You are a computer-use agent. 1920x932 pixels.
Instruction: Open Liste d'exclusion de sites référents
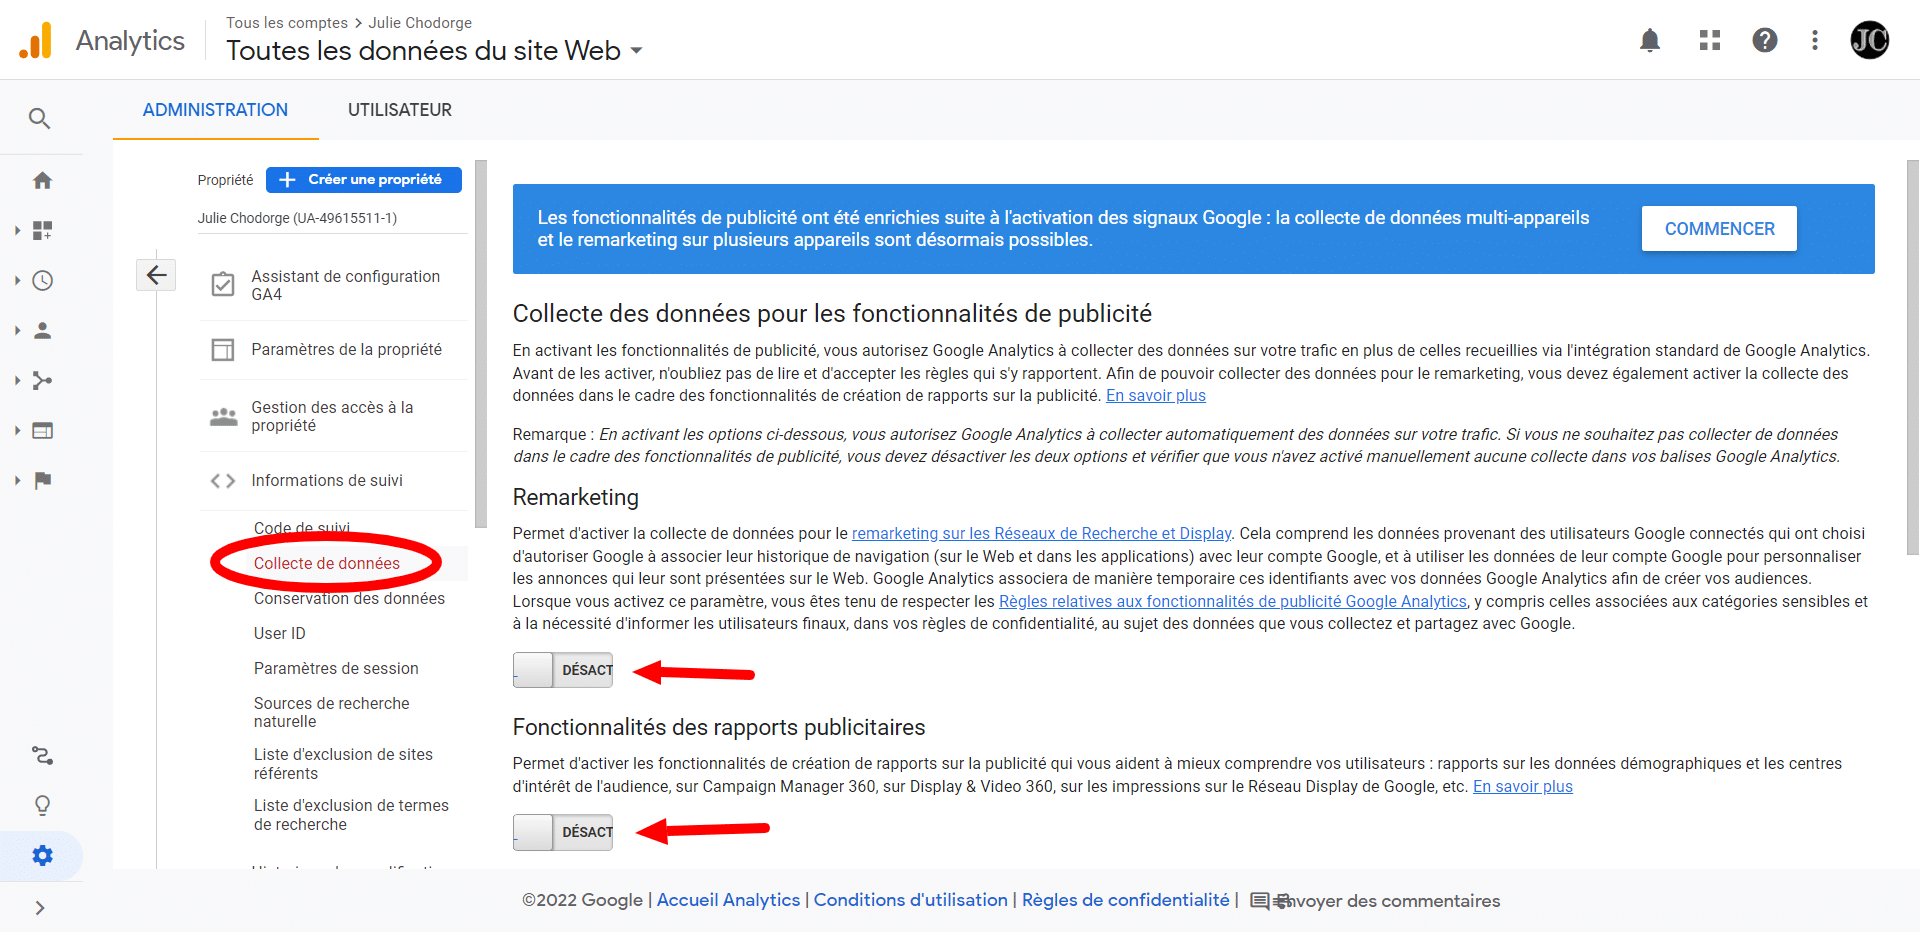pos(343,764)
